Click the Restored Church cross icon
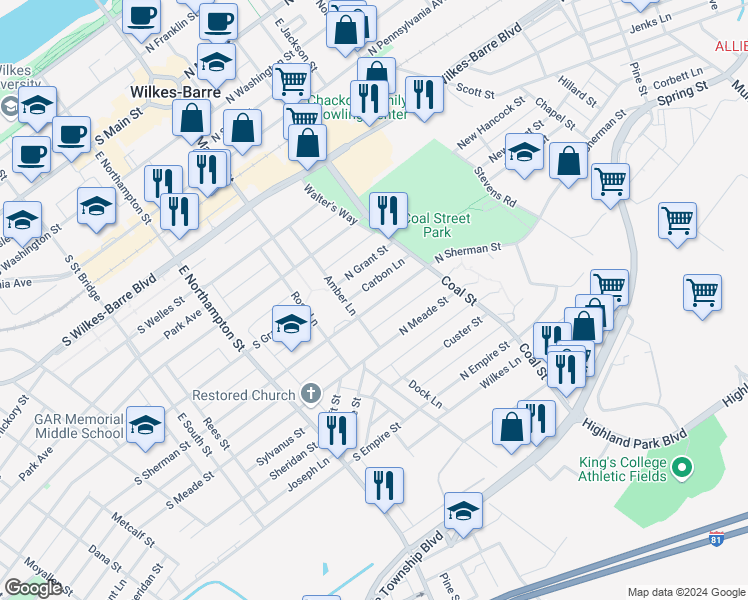Screen dimensions: 748x600 pyautogui.click(x=311, y=394)
